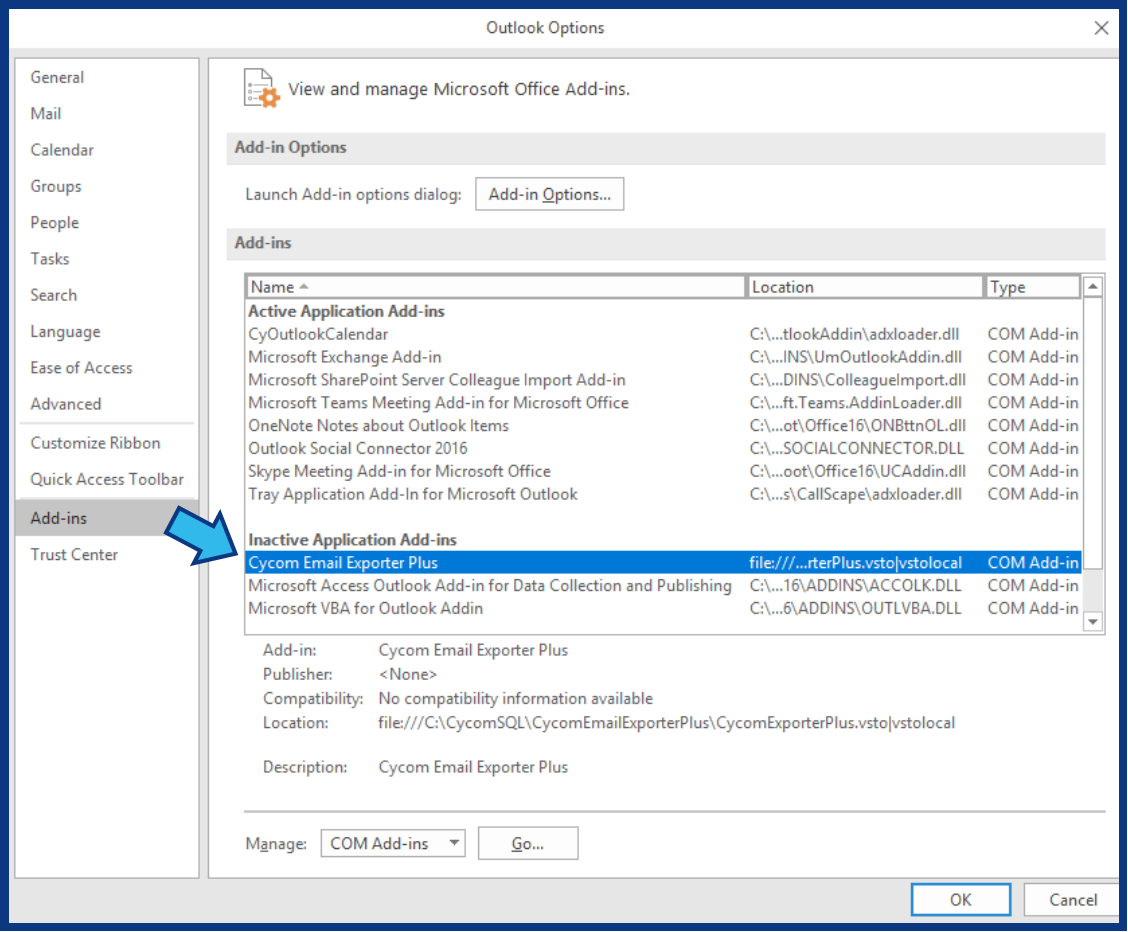Image resolution: width=1128 pixels, height=932 pixels.
Task: Click the add-in list scroll down arrow
Action: [x=1093, y=621]
